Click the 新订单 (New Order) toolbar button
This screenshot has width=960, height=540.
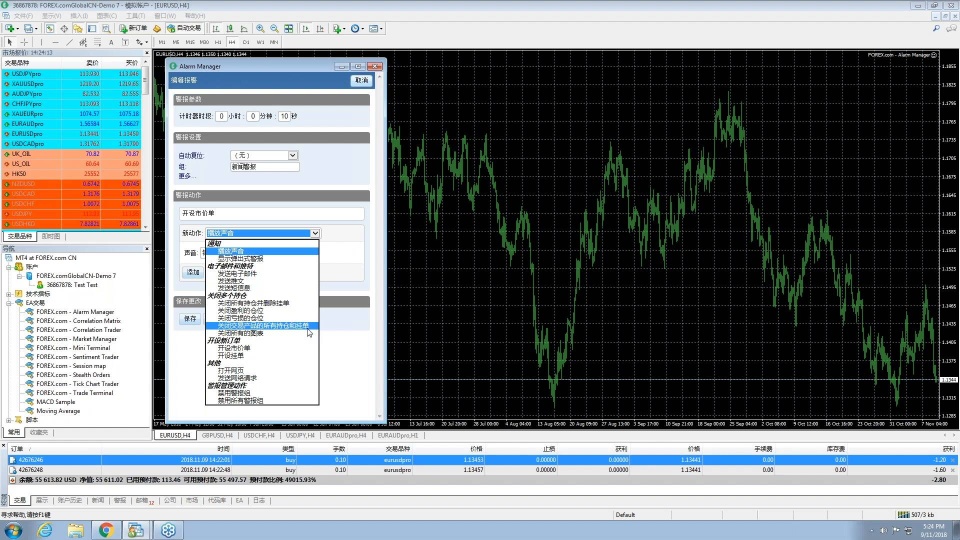point(134,28)
